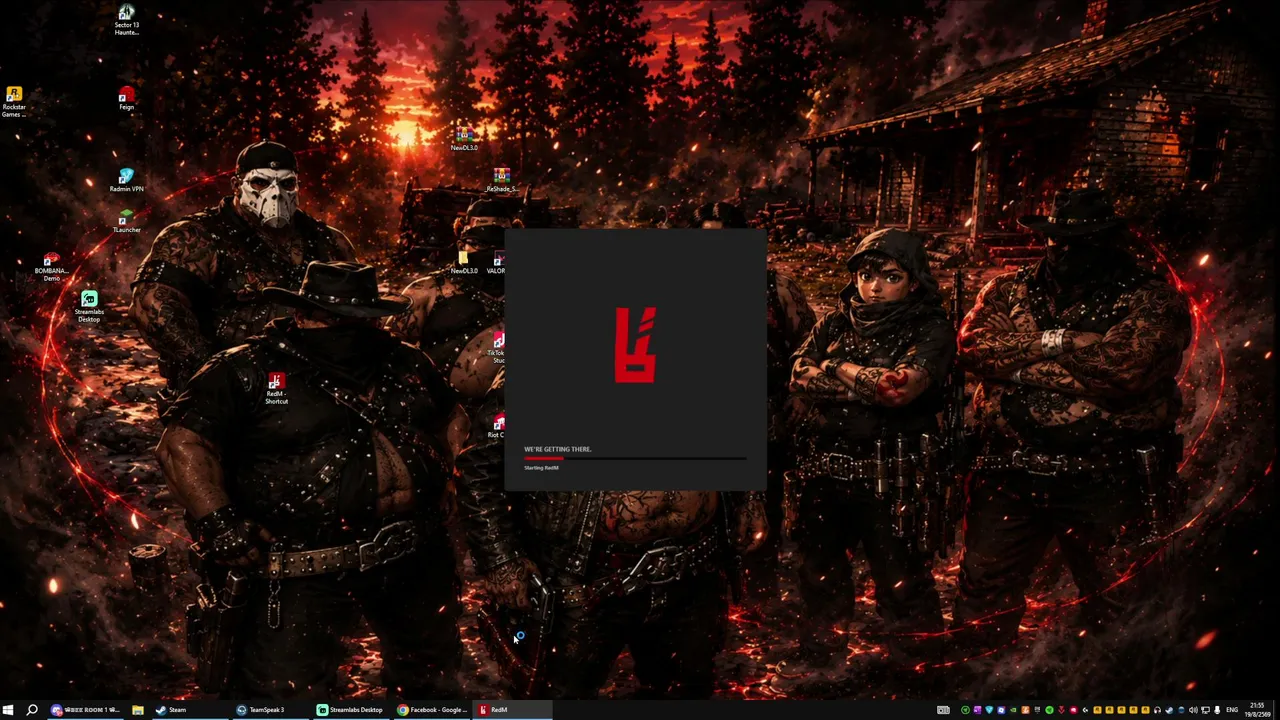The height and width of the screenshot is (720, 1280).
Task: Switch to TeamSpeak 3 on the taskbar
Action: (x=272, y=710)
